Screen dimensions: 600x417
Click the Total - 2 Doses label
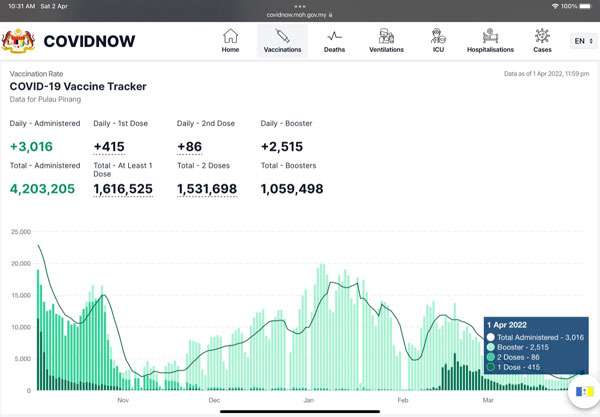[204, 166]
